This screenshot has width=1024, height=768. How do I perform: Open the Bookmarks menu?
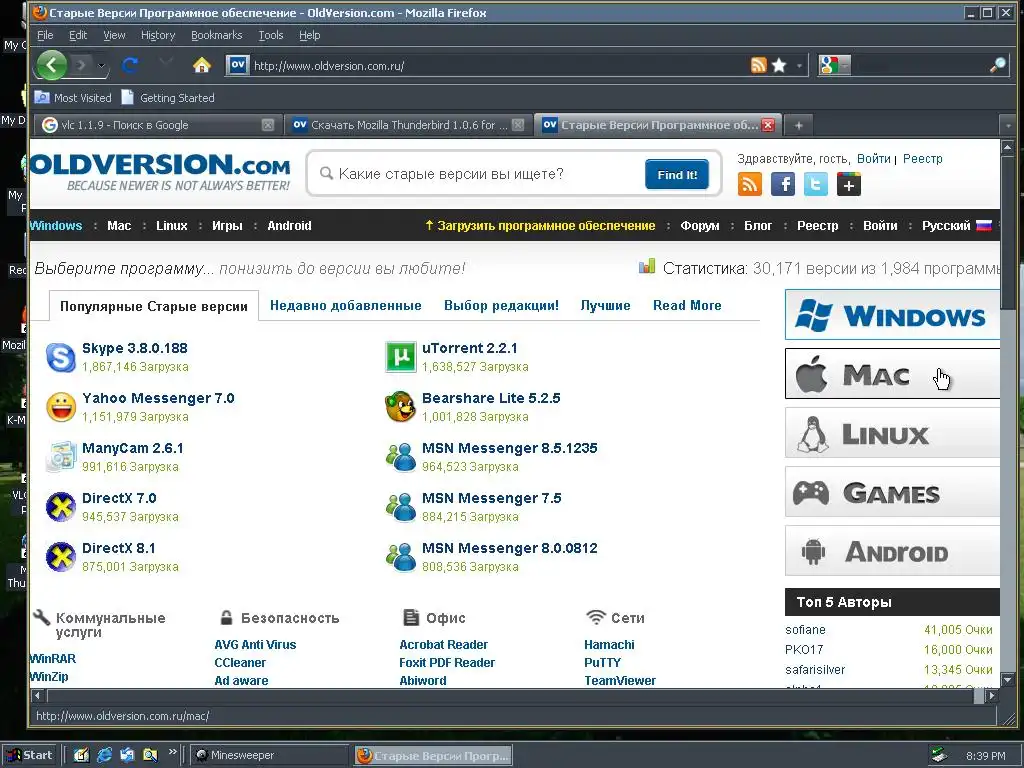pyautogui.click(x=216, y=35)
